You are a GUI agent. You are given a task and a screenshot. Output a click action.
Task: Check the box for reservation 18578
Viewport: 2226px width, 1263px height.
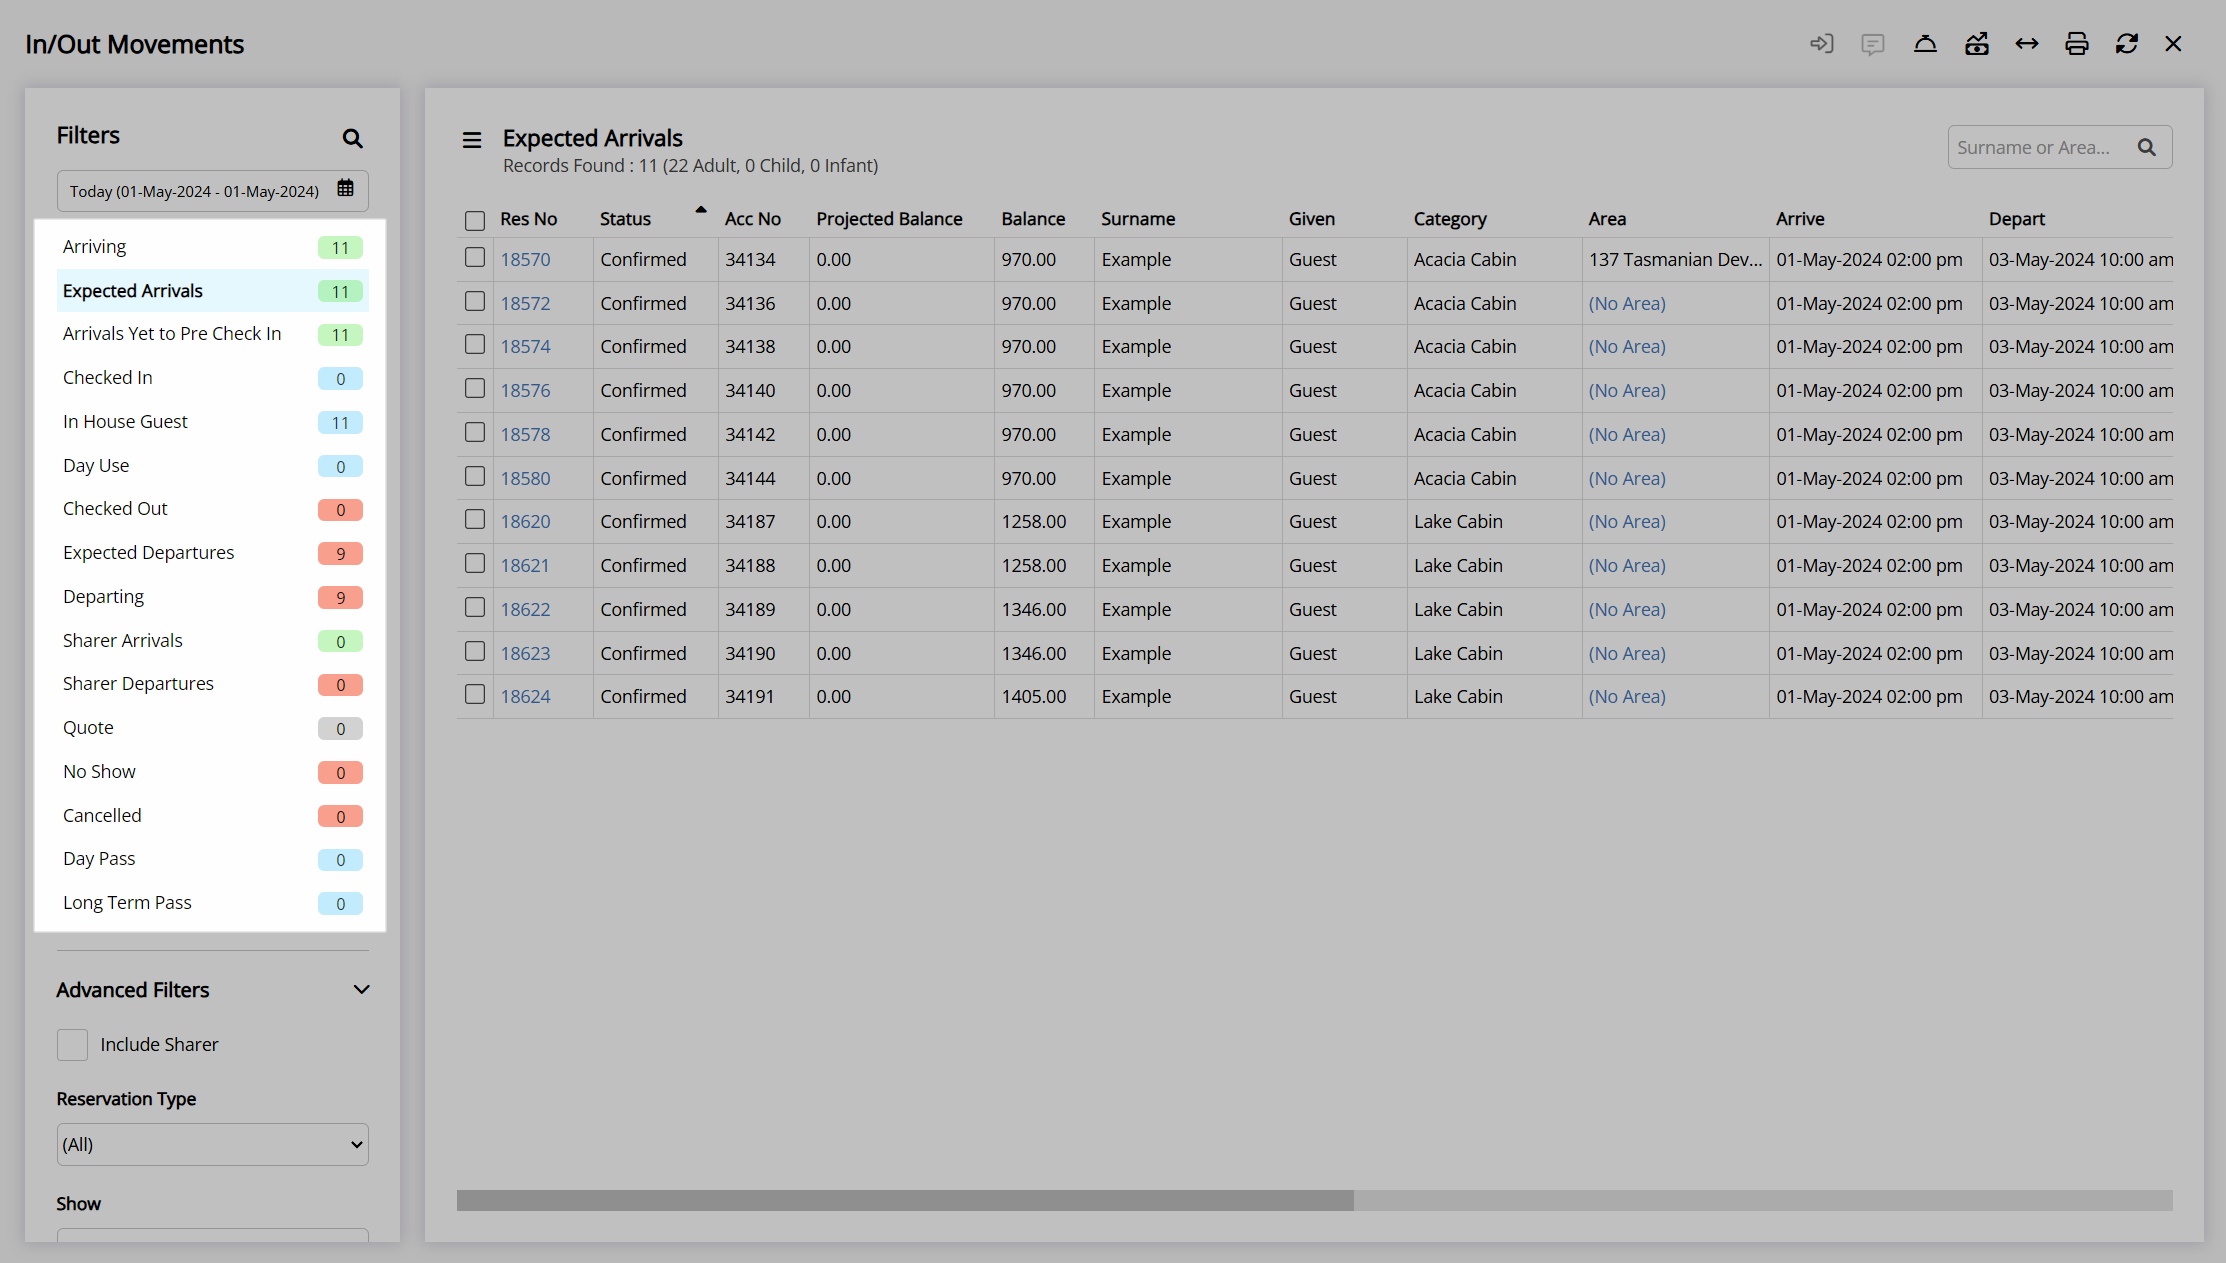coord(475,433)
